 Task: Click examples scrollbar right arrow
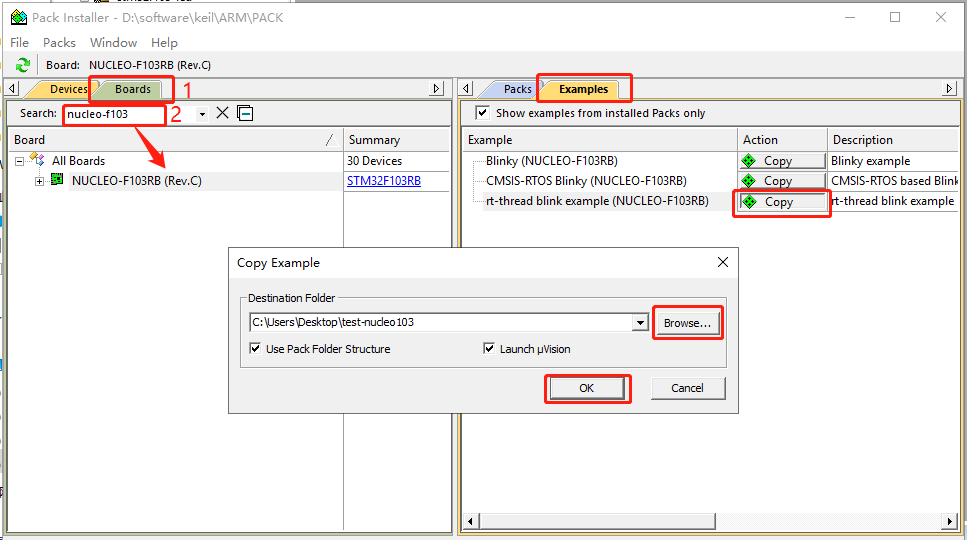[950, 522]
